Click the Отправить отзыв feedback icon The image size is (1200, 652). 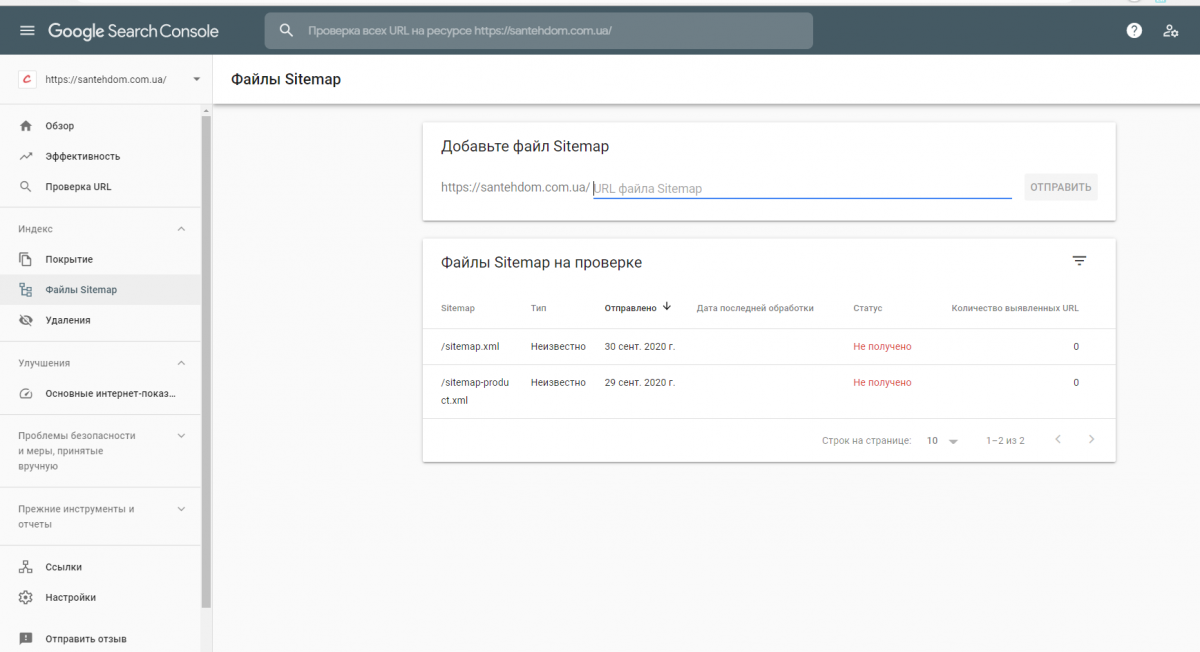pyautogui.click(x=26, y=638)
